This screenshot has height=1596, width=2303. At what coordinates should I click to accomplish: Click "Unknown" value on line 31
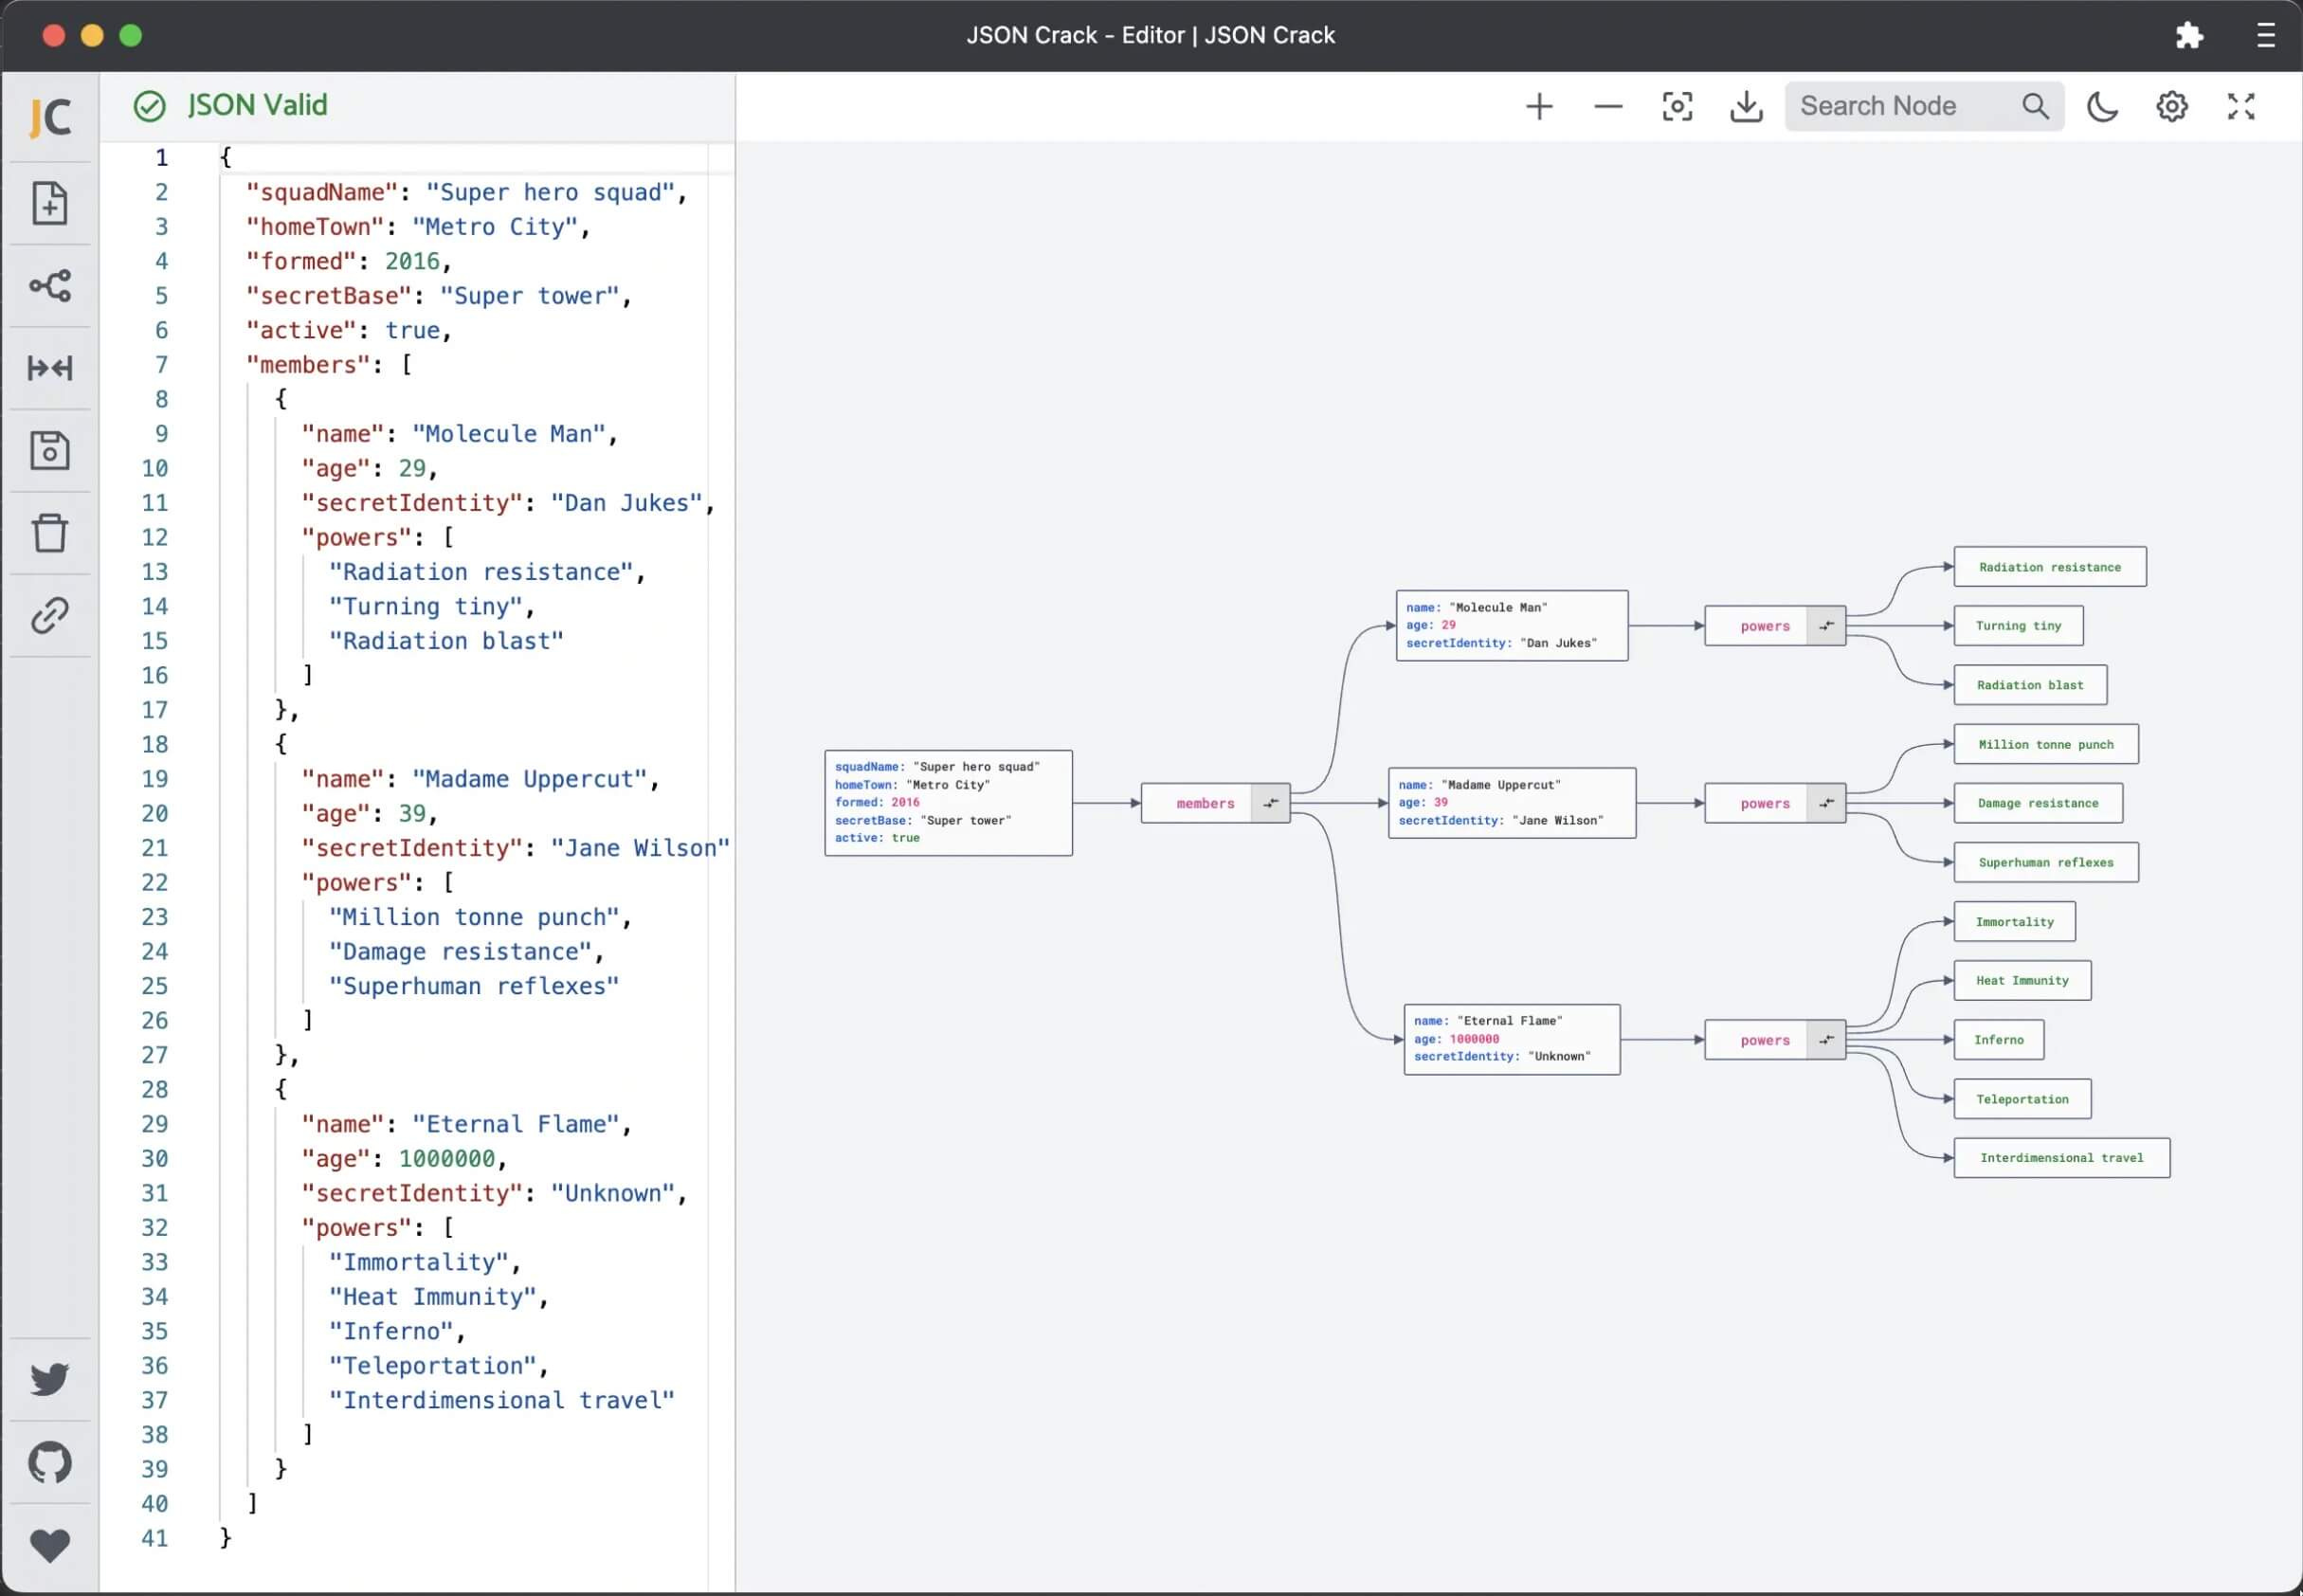pos(613,1193)
